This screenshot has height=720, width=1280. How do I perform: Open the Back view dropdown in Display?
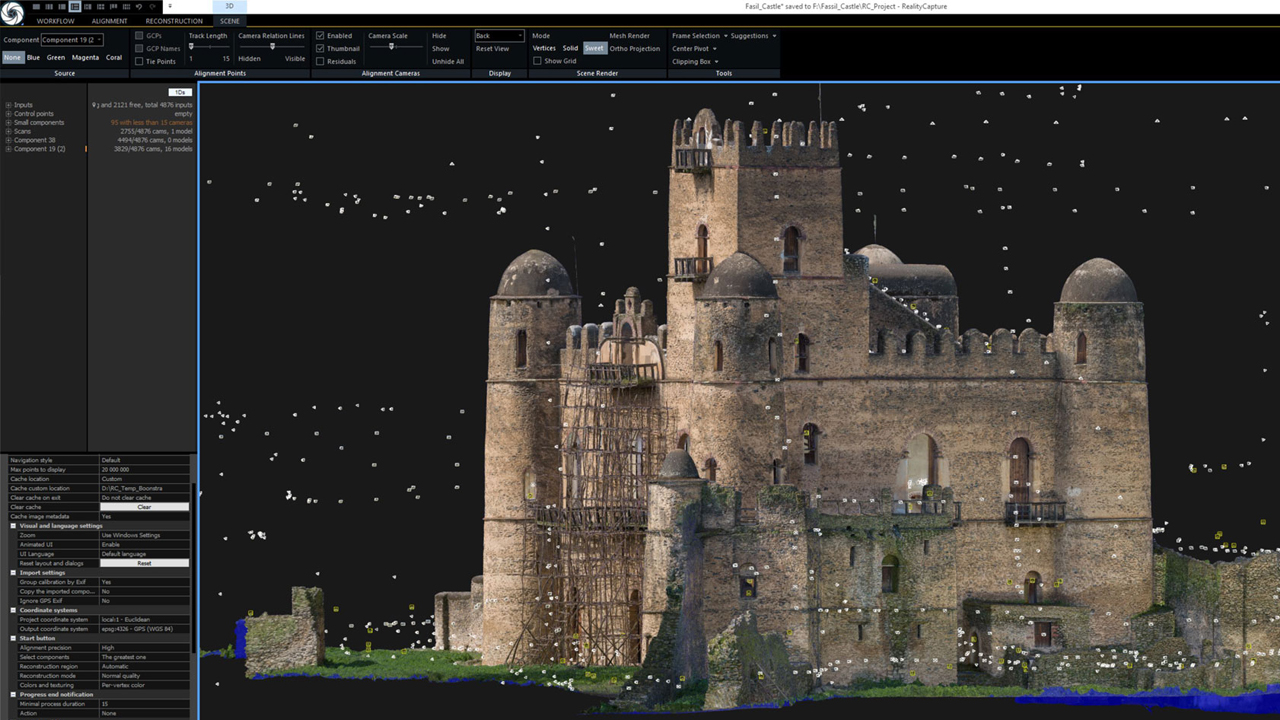499,35
